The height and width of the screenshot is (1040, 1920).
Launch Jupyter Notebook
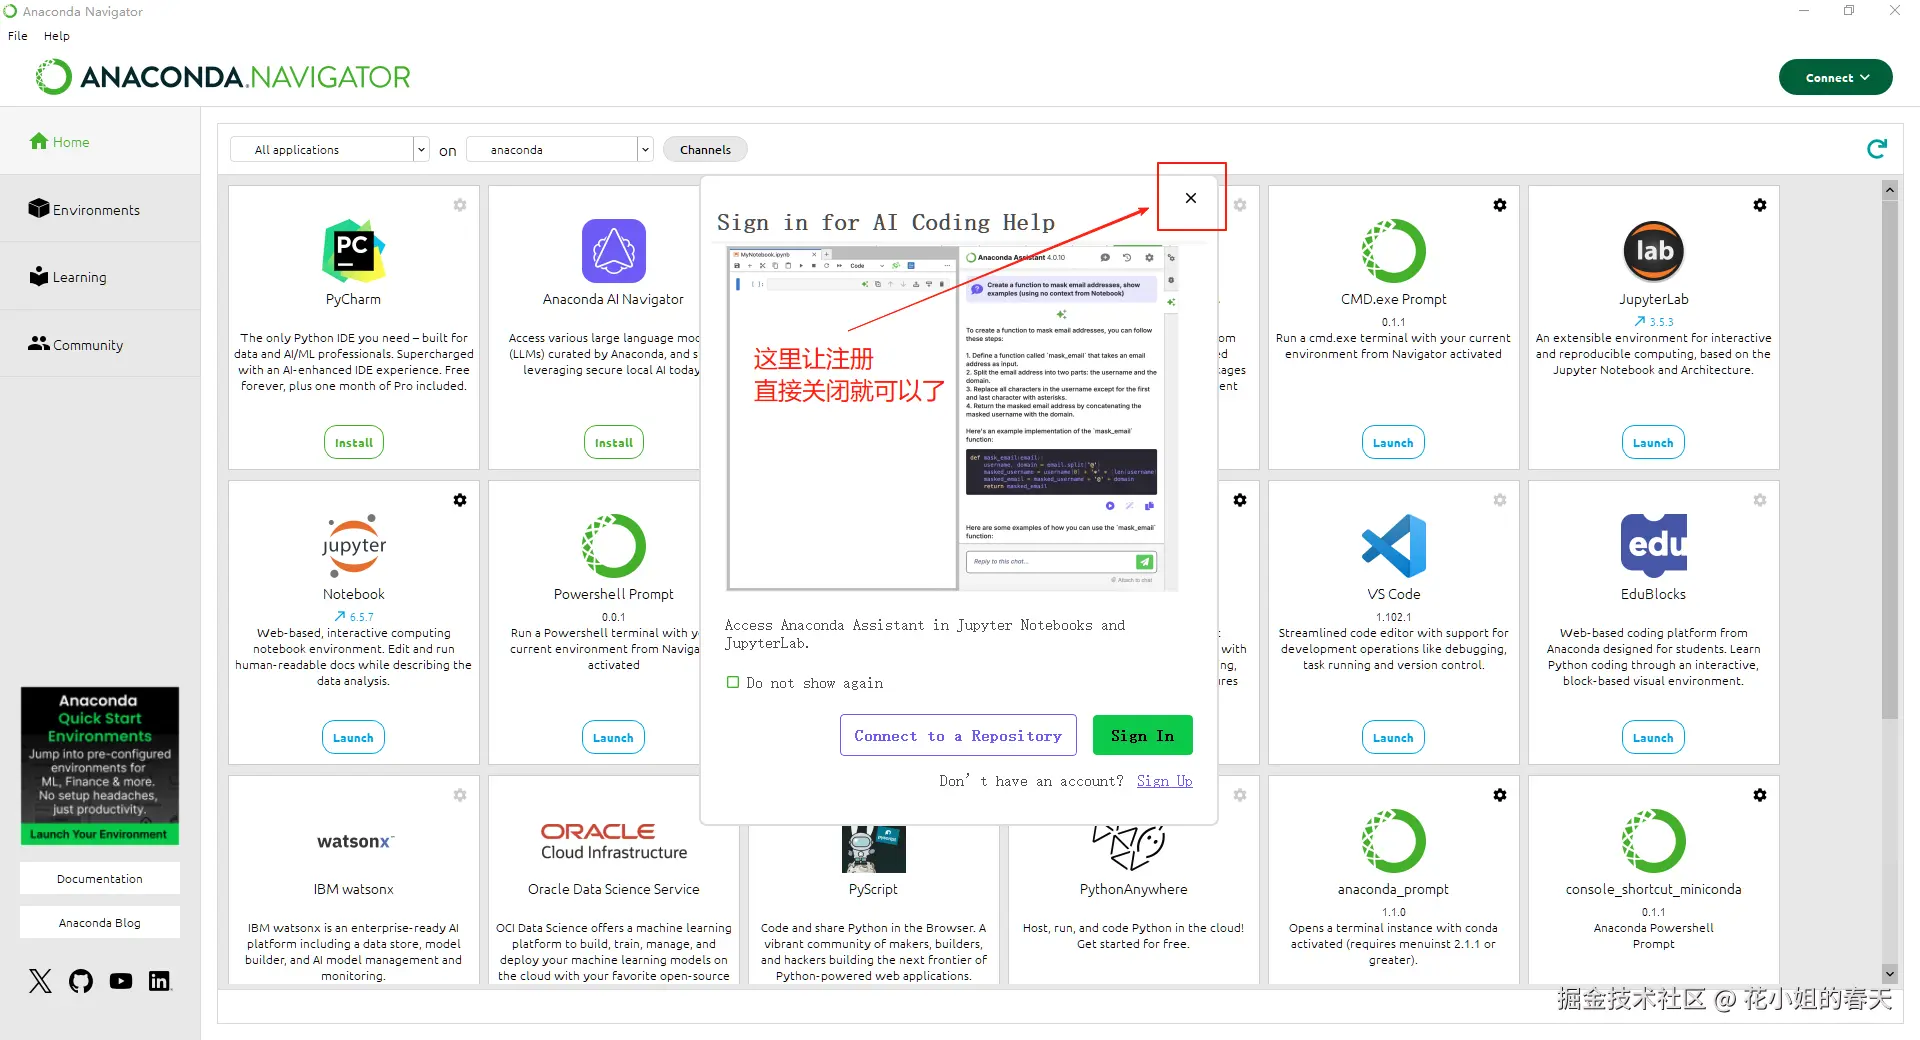[x=353, y=737]
